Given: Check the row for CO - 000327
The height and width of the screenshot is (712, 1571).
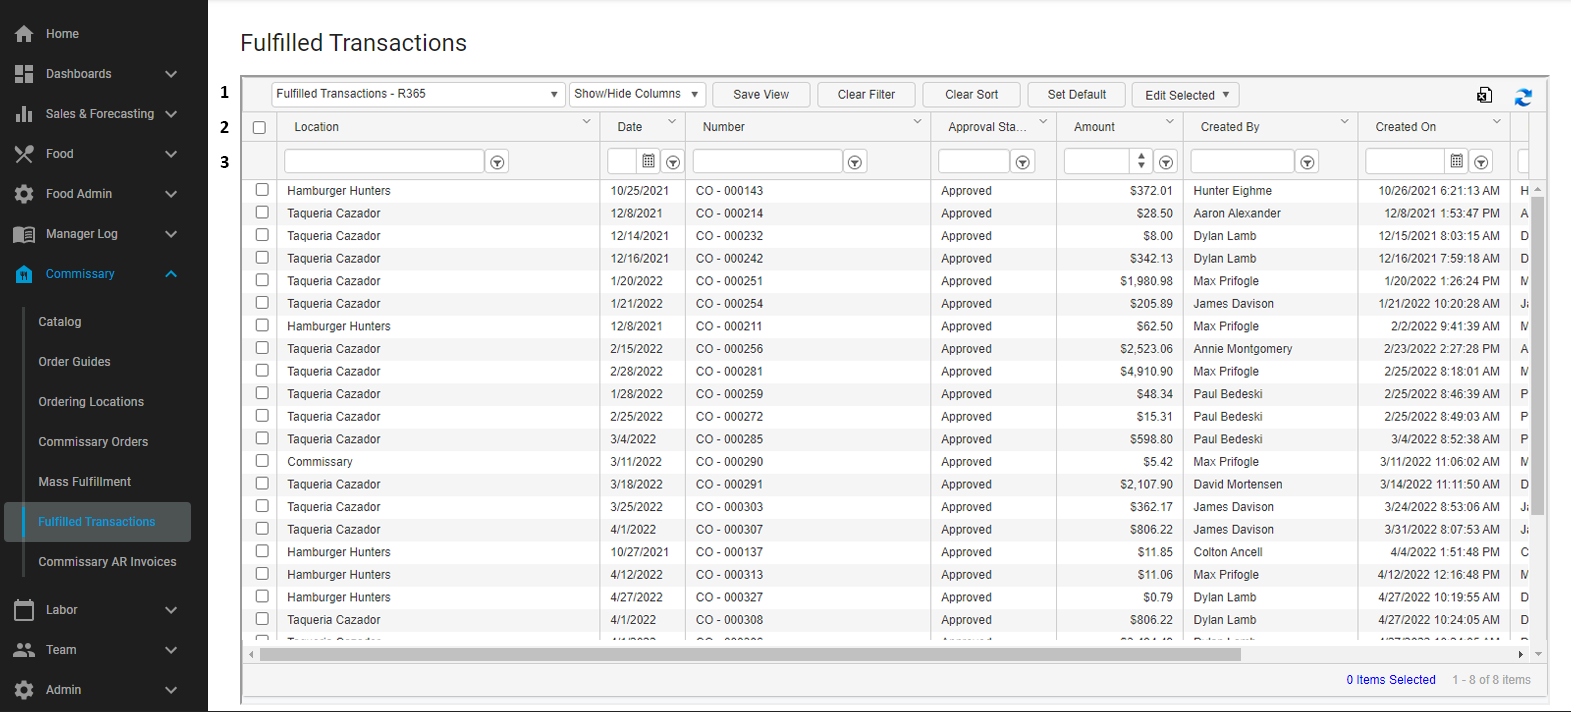Looking at the screenshot, I should tap(262, 596).
